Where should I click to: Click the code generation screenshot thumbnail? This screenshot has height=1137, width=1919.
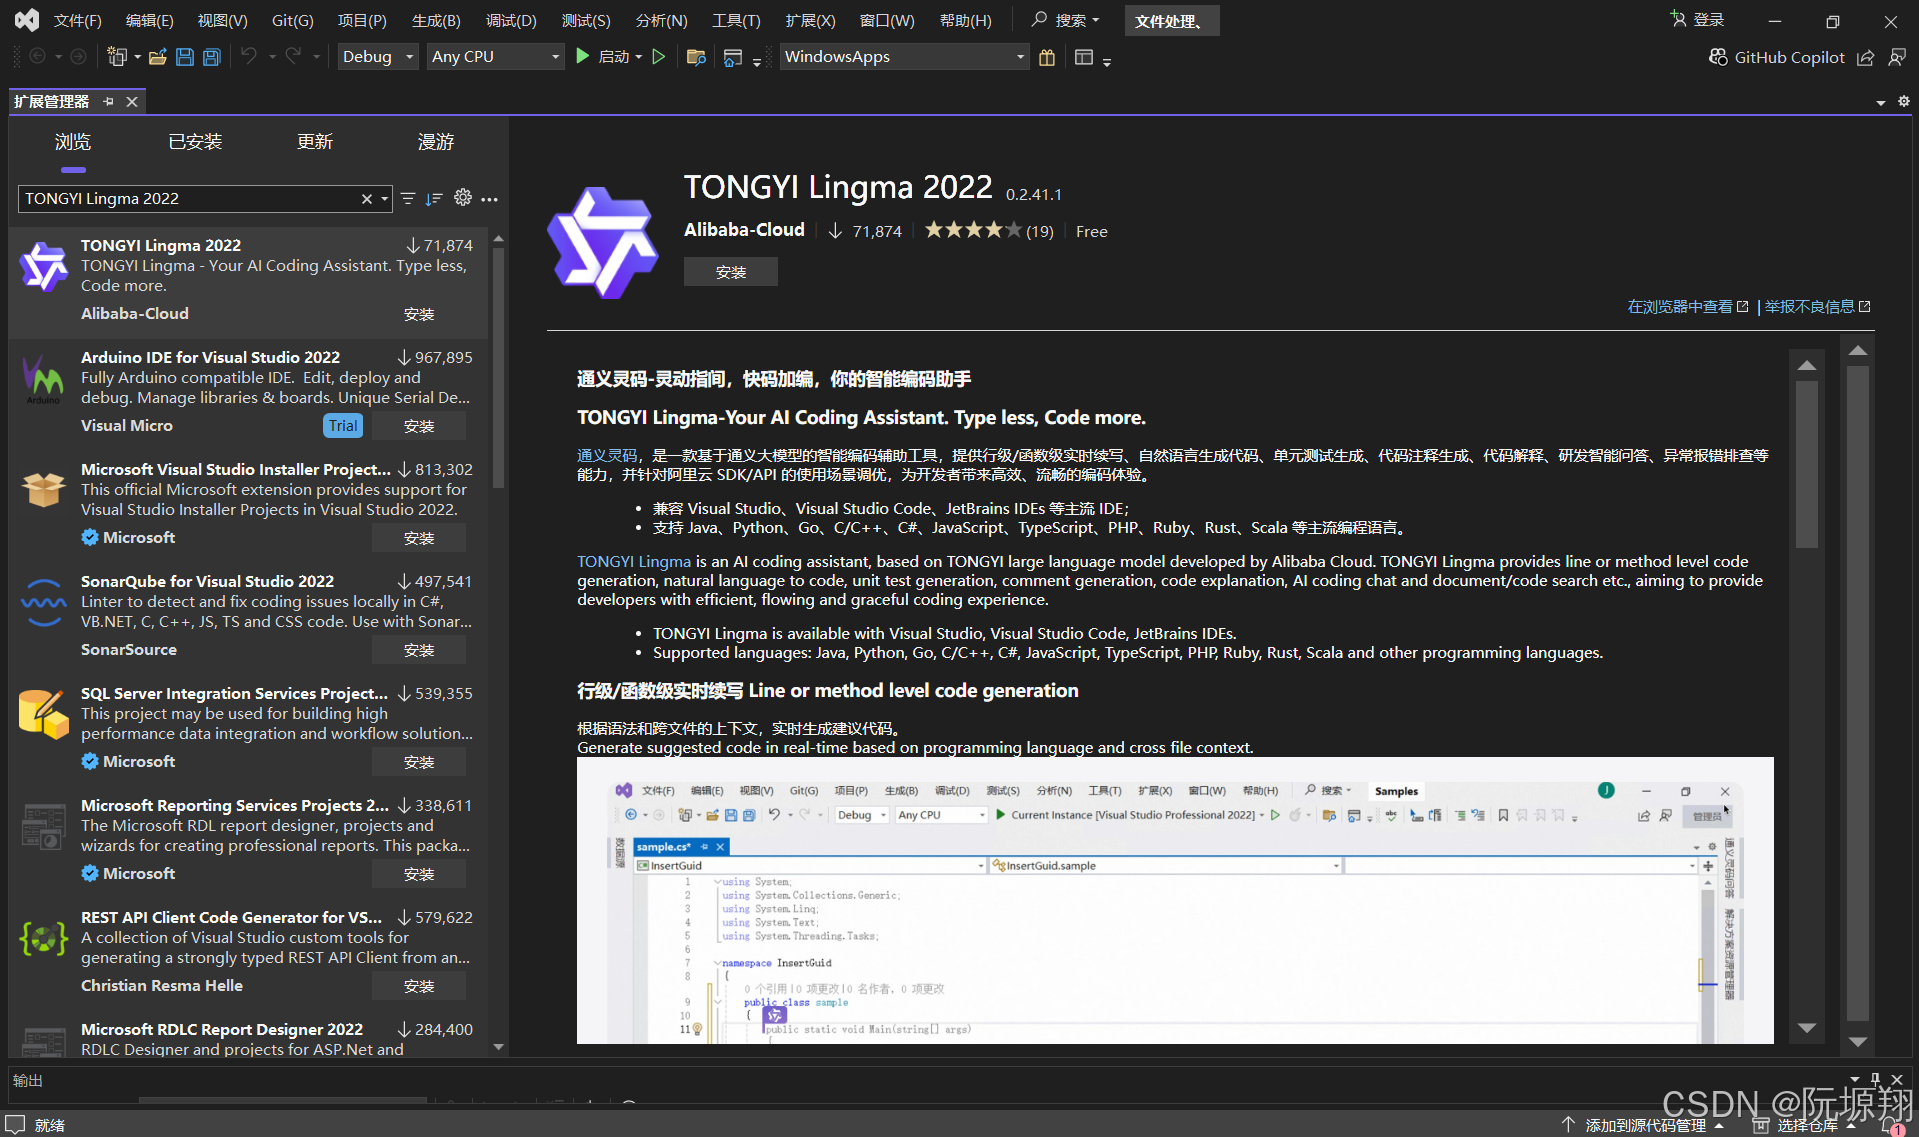[x=1175, y=900]
